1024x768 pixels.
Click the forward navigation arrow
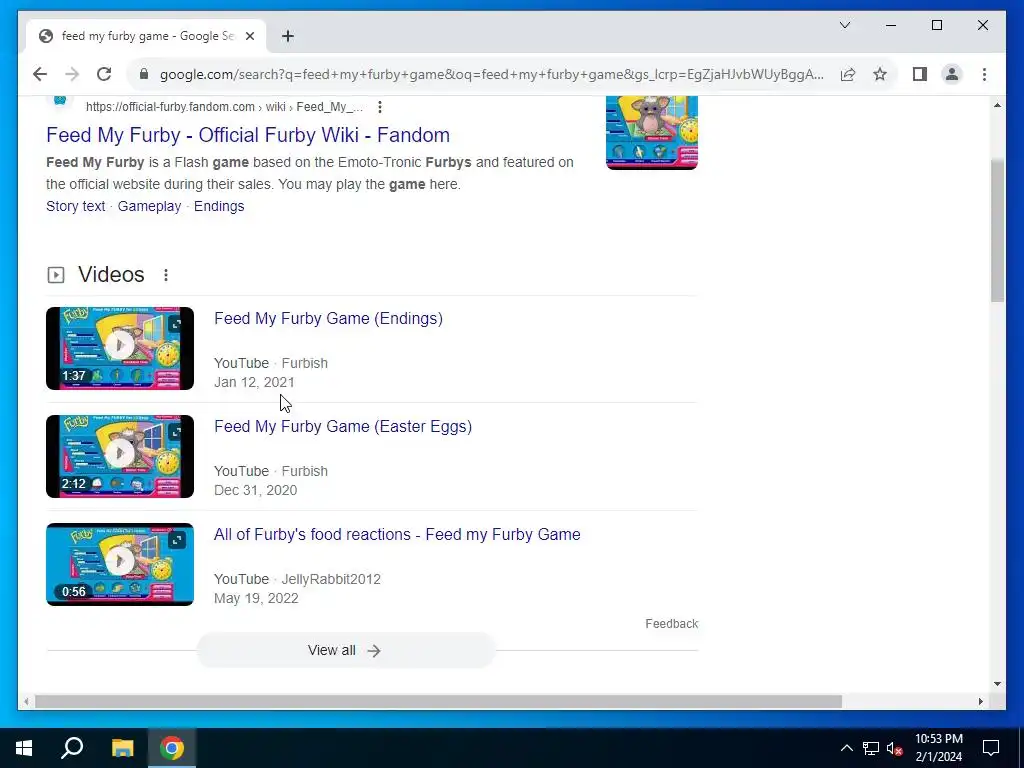(x=72, y=74)
